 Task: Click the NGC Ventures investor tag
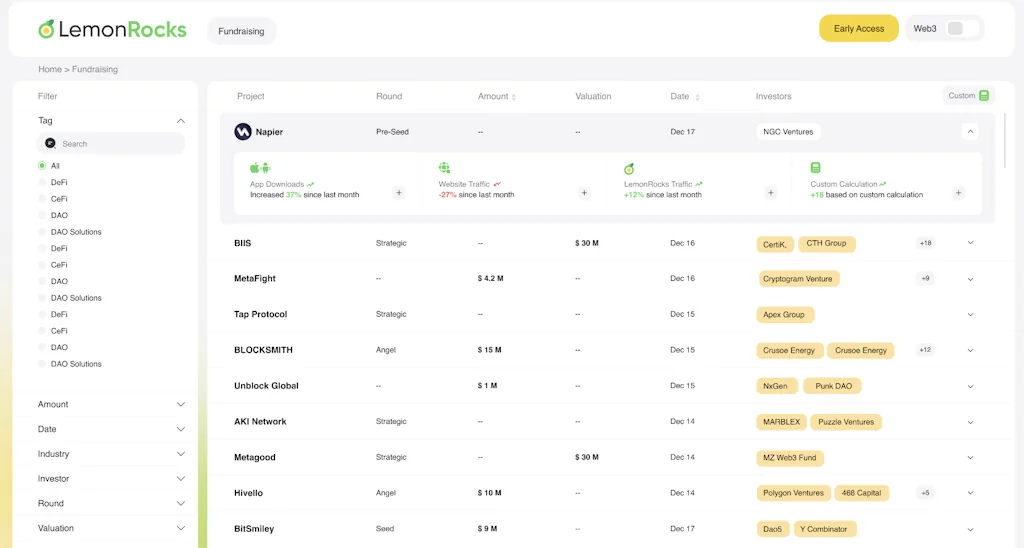787,132
